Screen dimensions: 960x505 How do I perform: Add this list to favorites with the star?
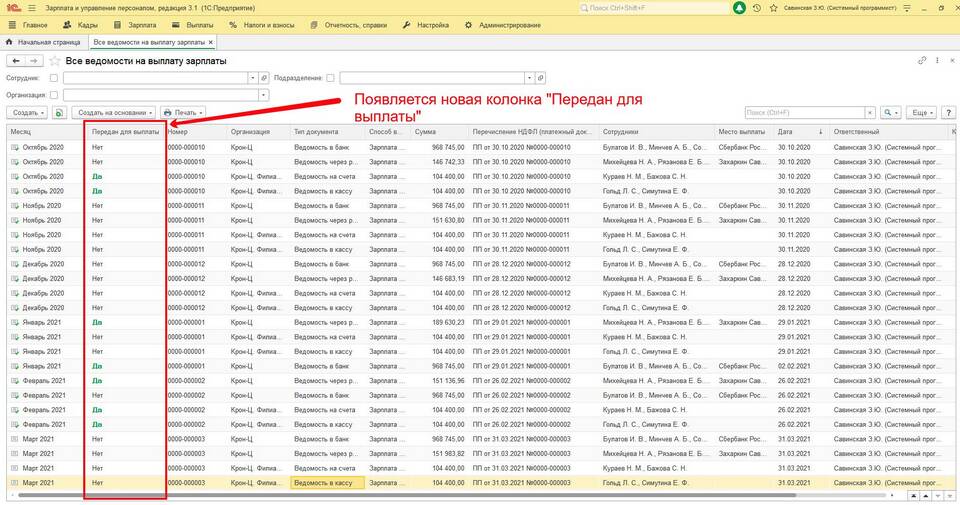pyautogui.click(x=54, y=61)
